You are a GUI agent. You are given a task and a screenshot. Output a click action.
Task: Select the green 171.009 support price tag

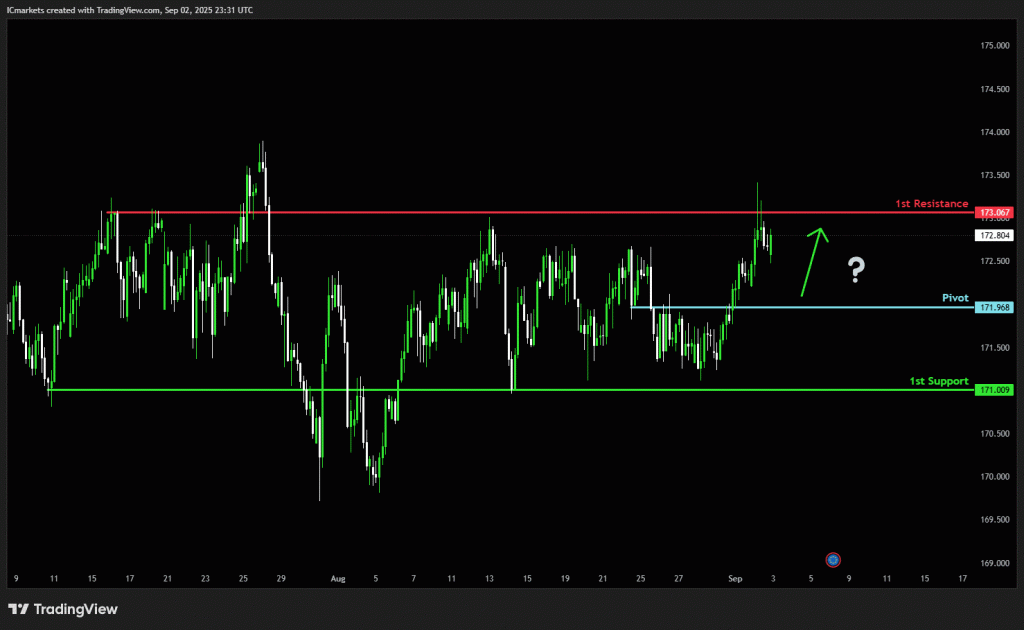[x=994, y=390]
